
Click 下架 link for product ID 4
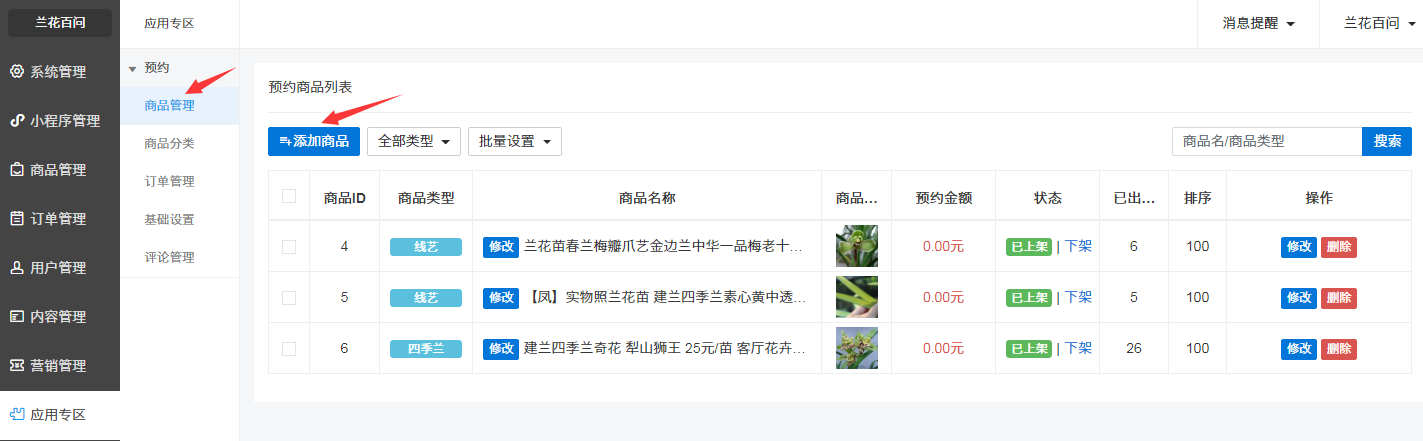pos(1078,246)
